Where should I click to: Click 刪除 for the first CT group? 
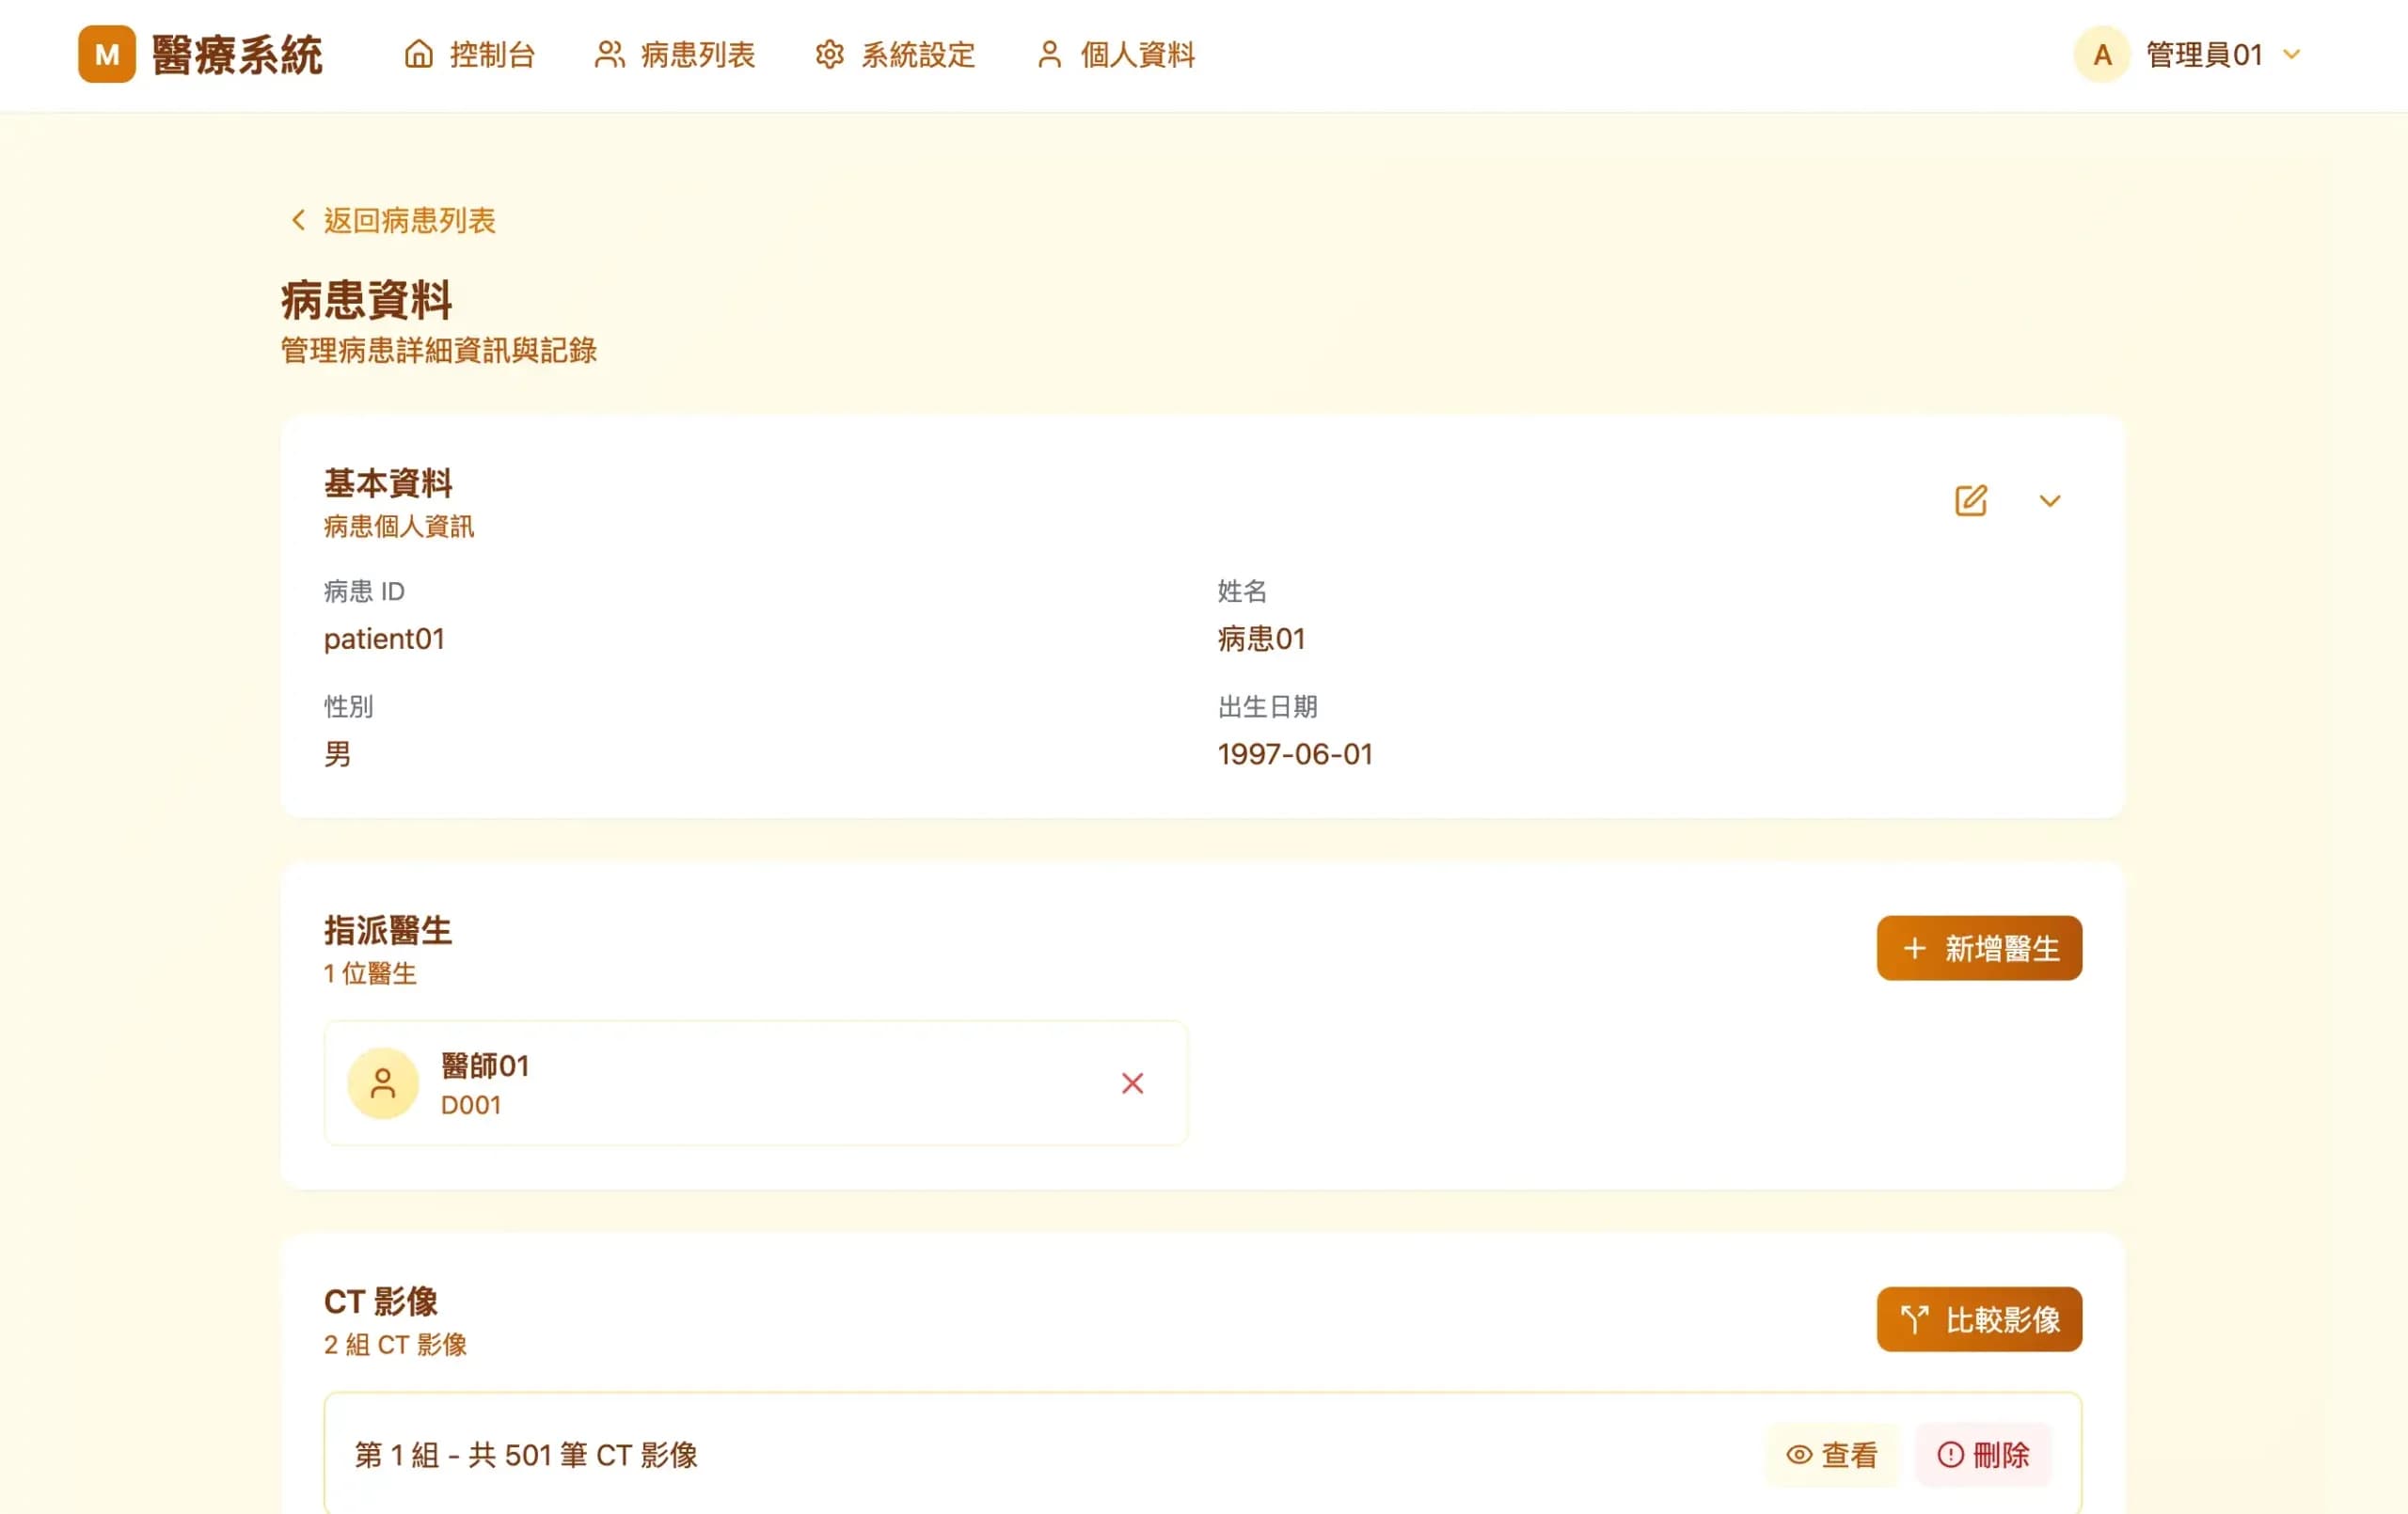tap(1985, 1456)
